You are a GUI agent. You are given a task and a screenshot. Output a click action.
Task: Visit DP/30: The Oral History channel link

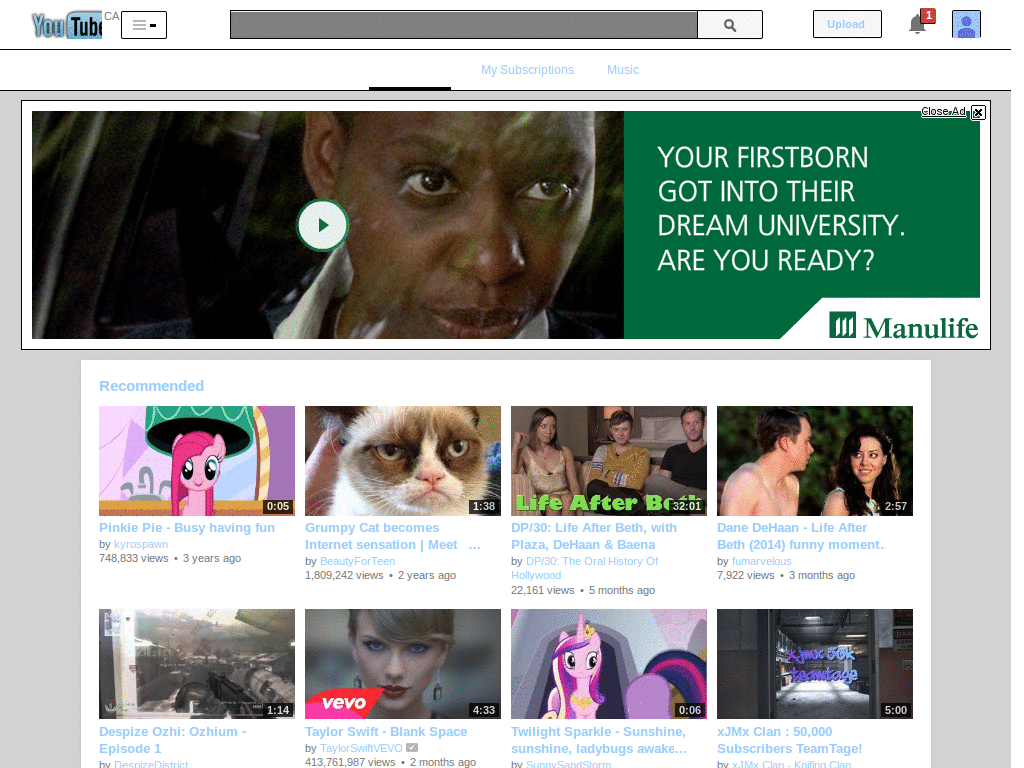click(x=584, y=568)
